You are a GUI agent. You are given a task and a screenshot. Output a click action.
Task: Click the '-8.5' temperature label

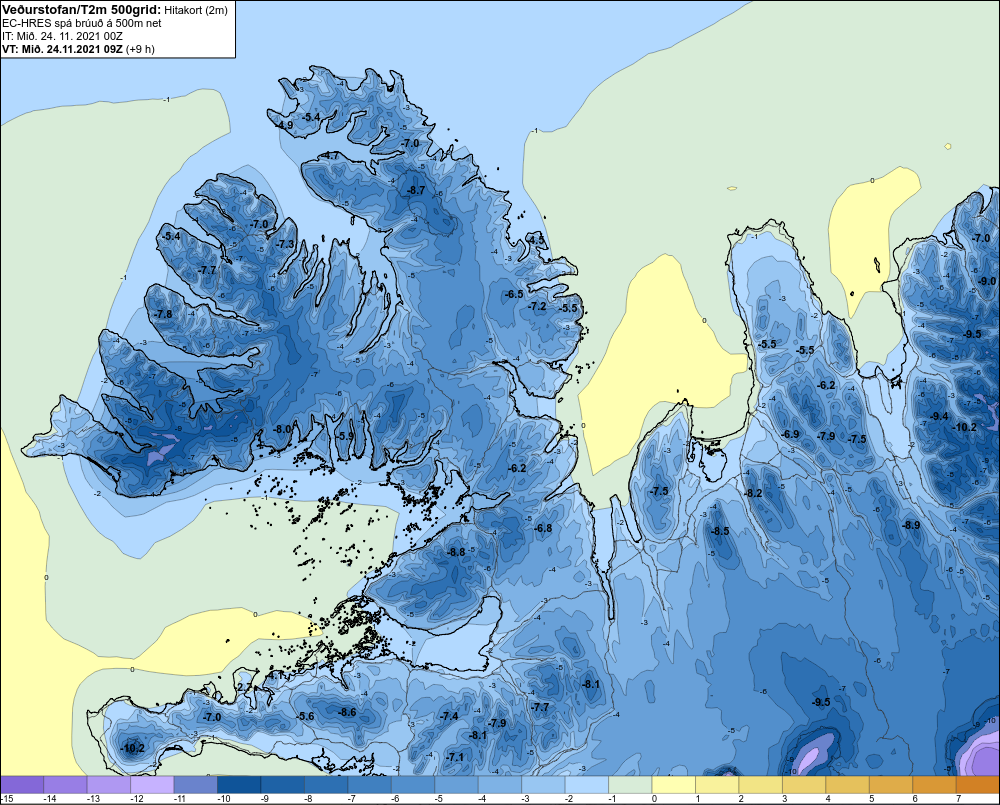pos(720,531)
